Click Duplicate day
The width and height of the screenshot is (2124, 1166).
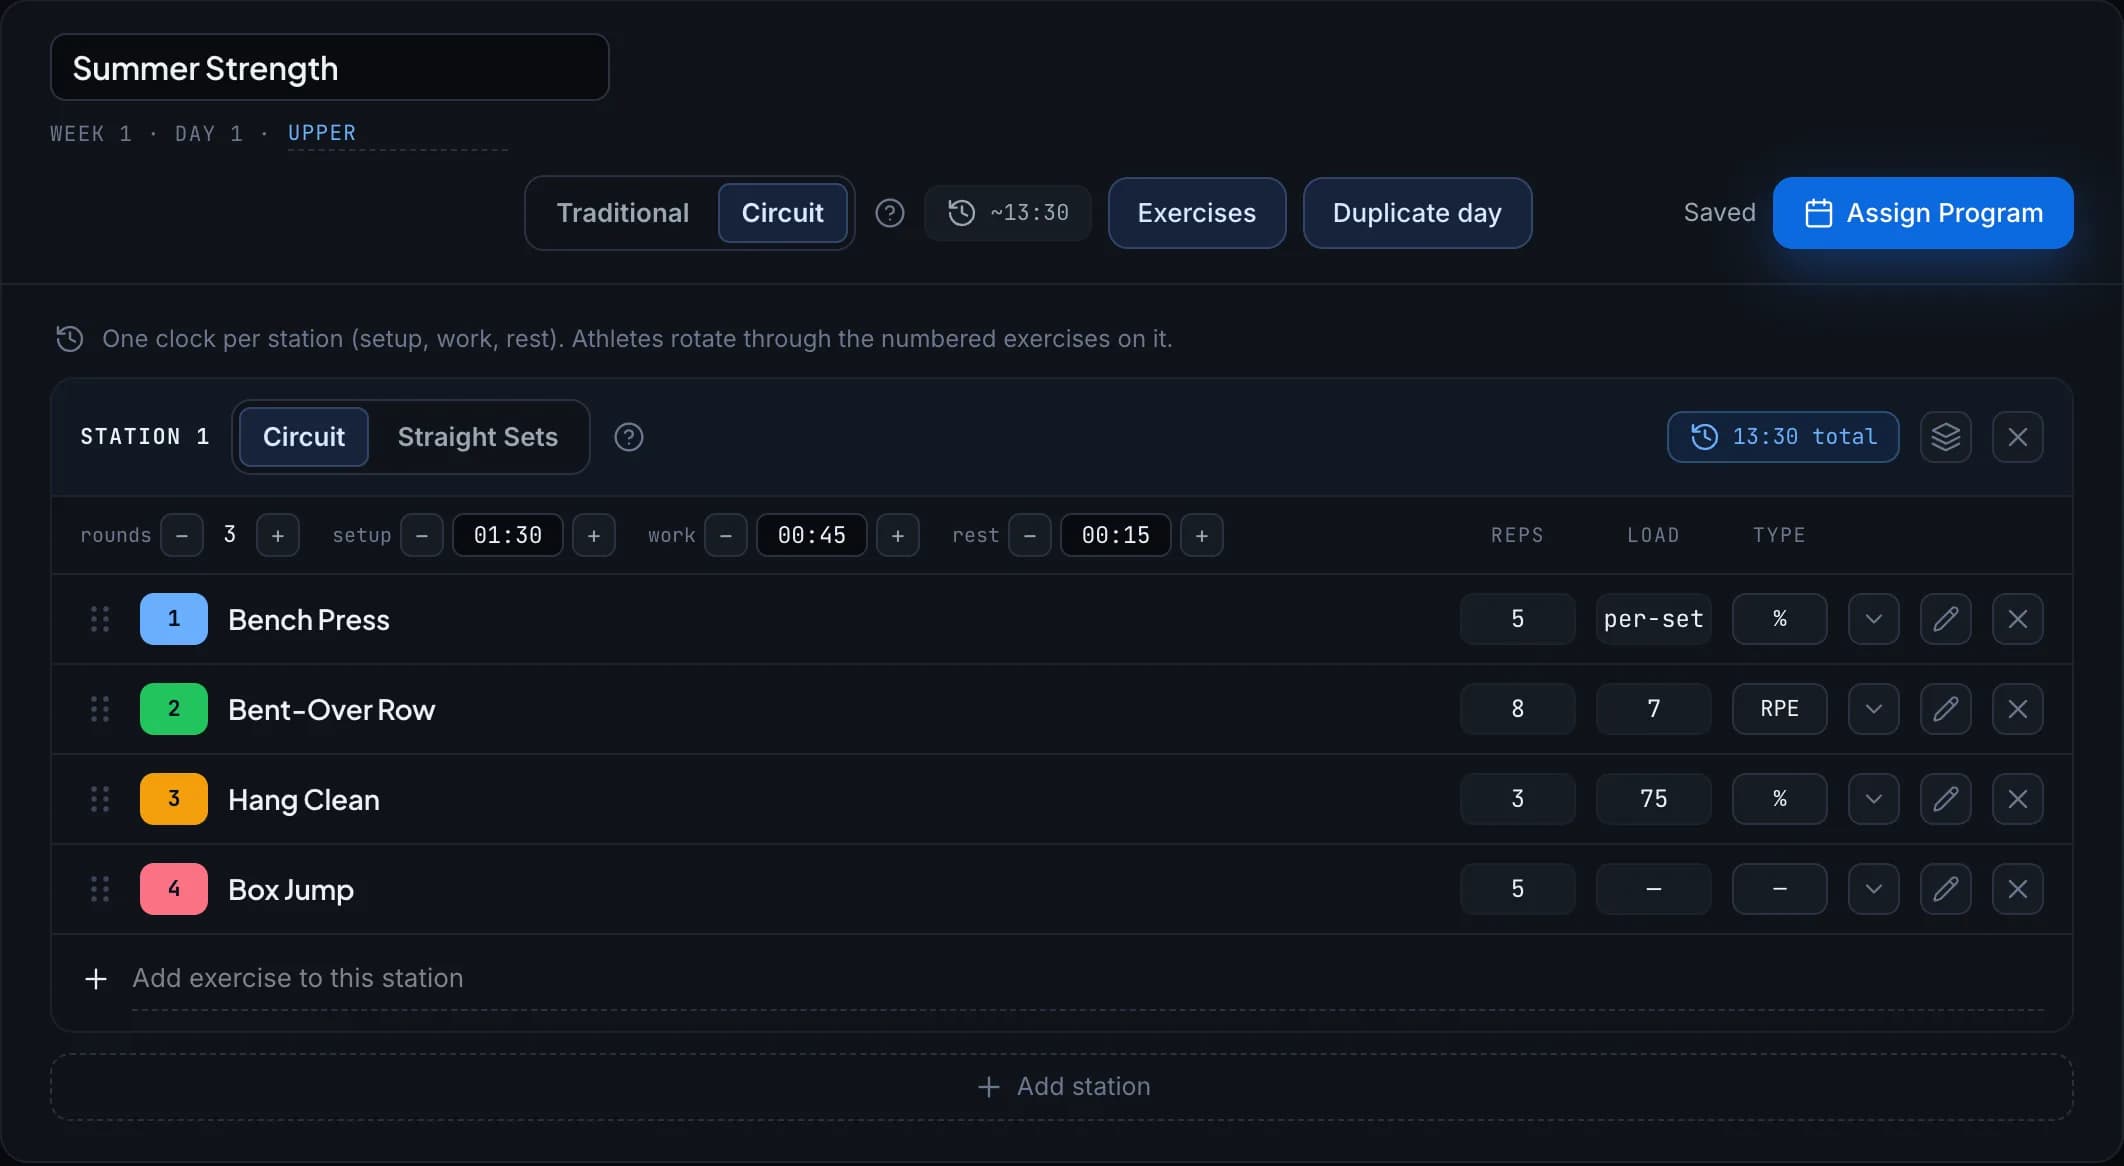pos(1417,213)
